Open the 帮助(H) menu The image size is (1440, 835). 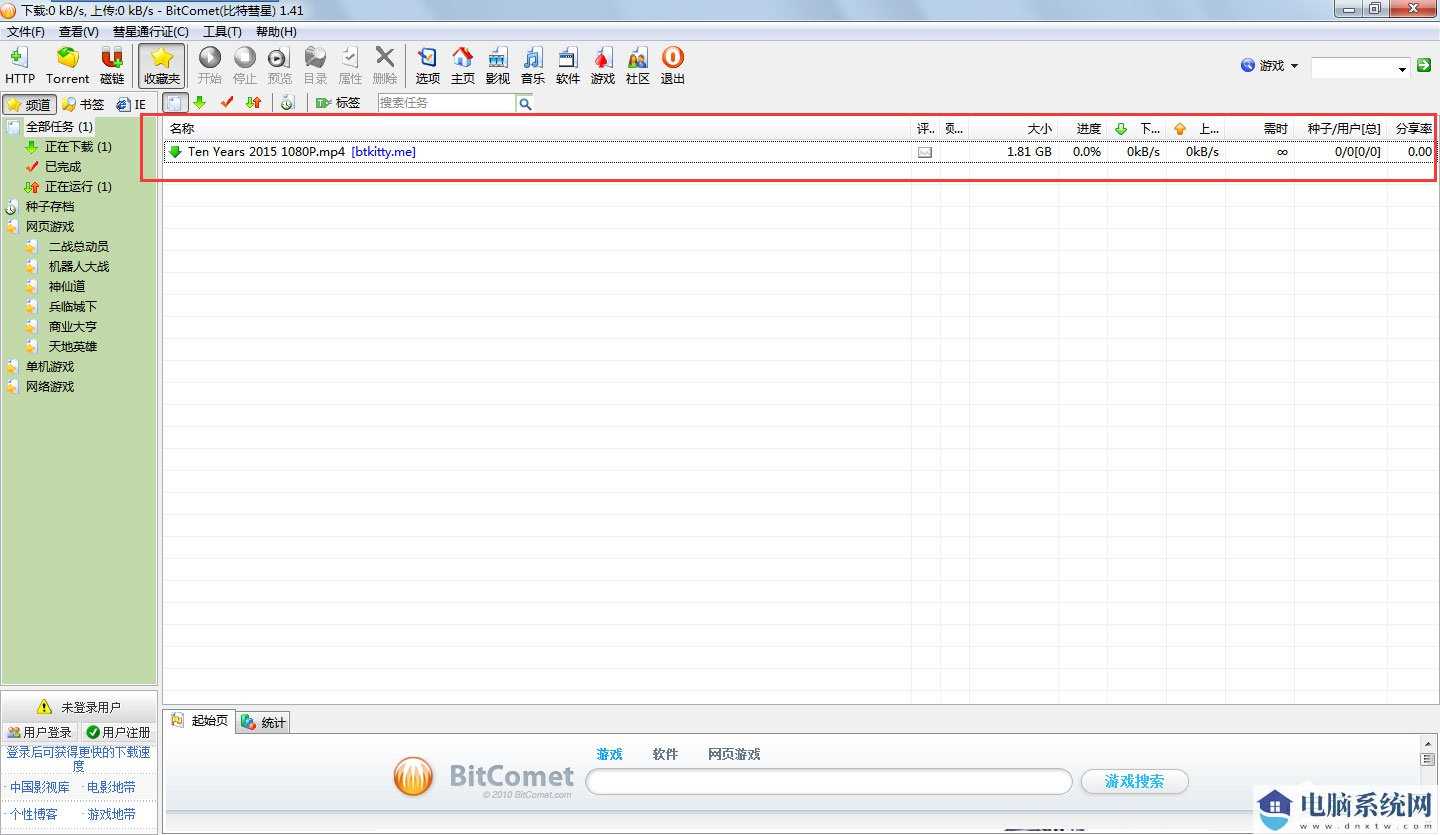point(276,32)
